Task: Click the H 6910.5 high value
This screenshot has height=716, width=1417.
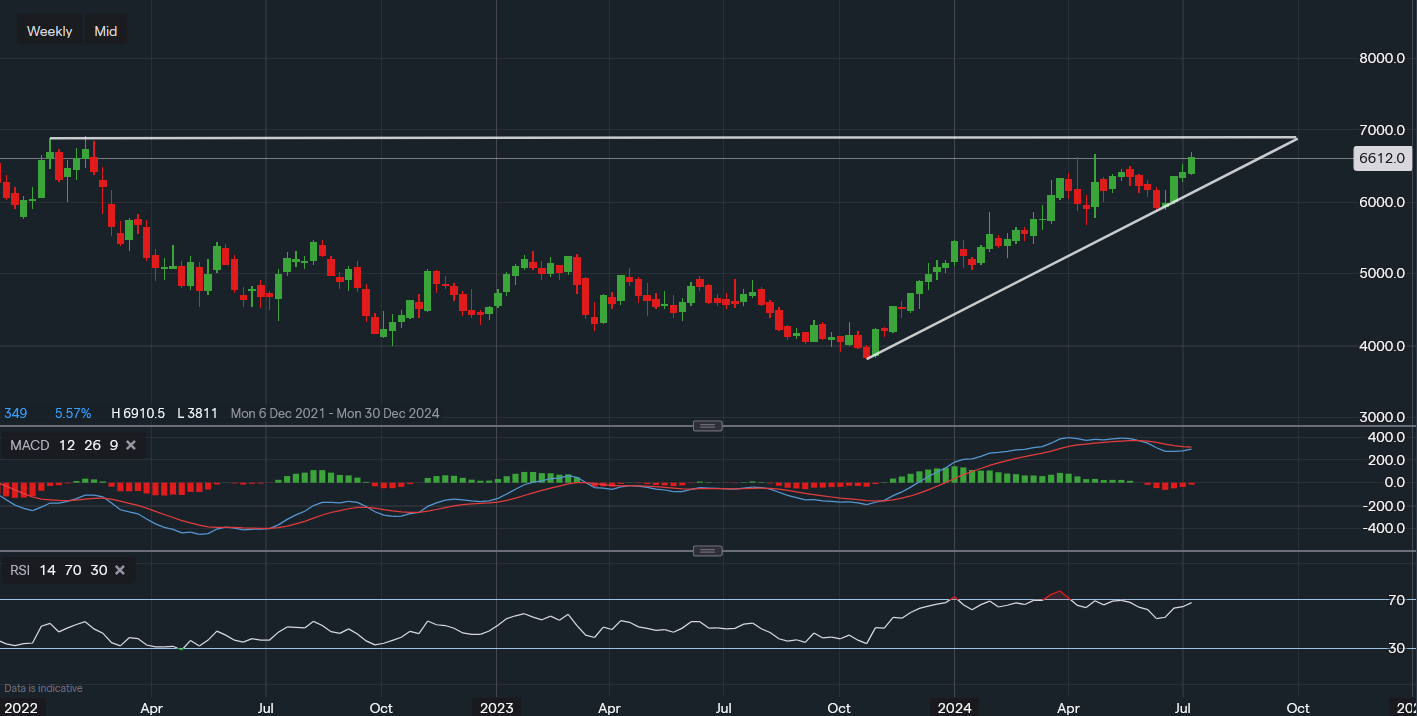Action: (x=137, y=413)
